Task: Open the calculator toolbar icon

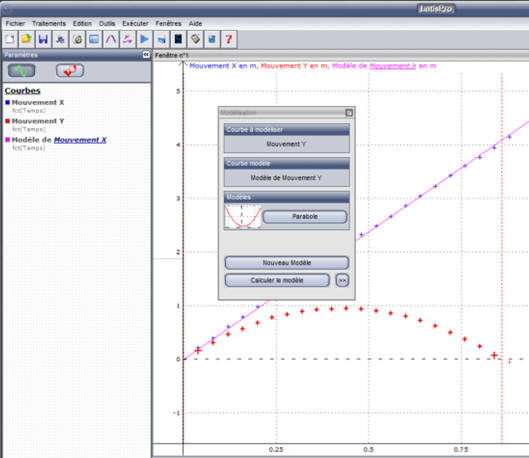Action: (195, 39)
